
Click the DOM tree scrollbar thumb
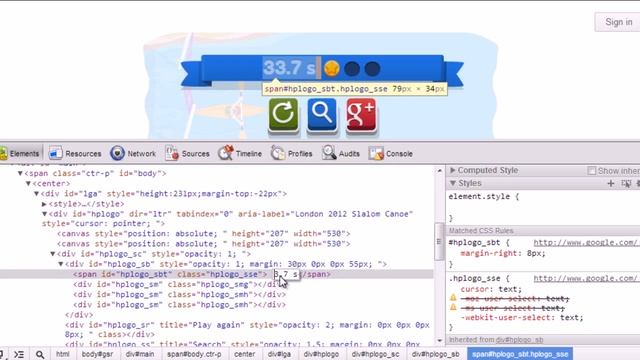[439, 242]
